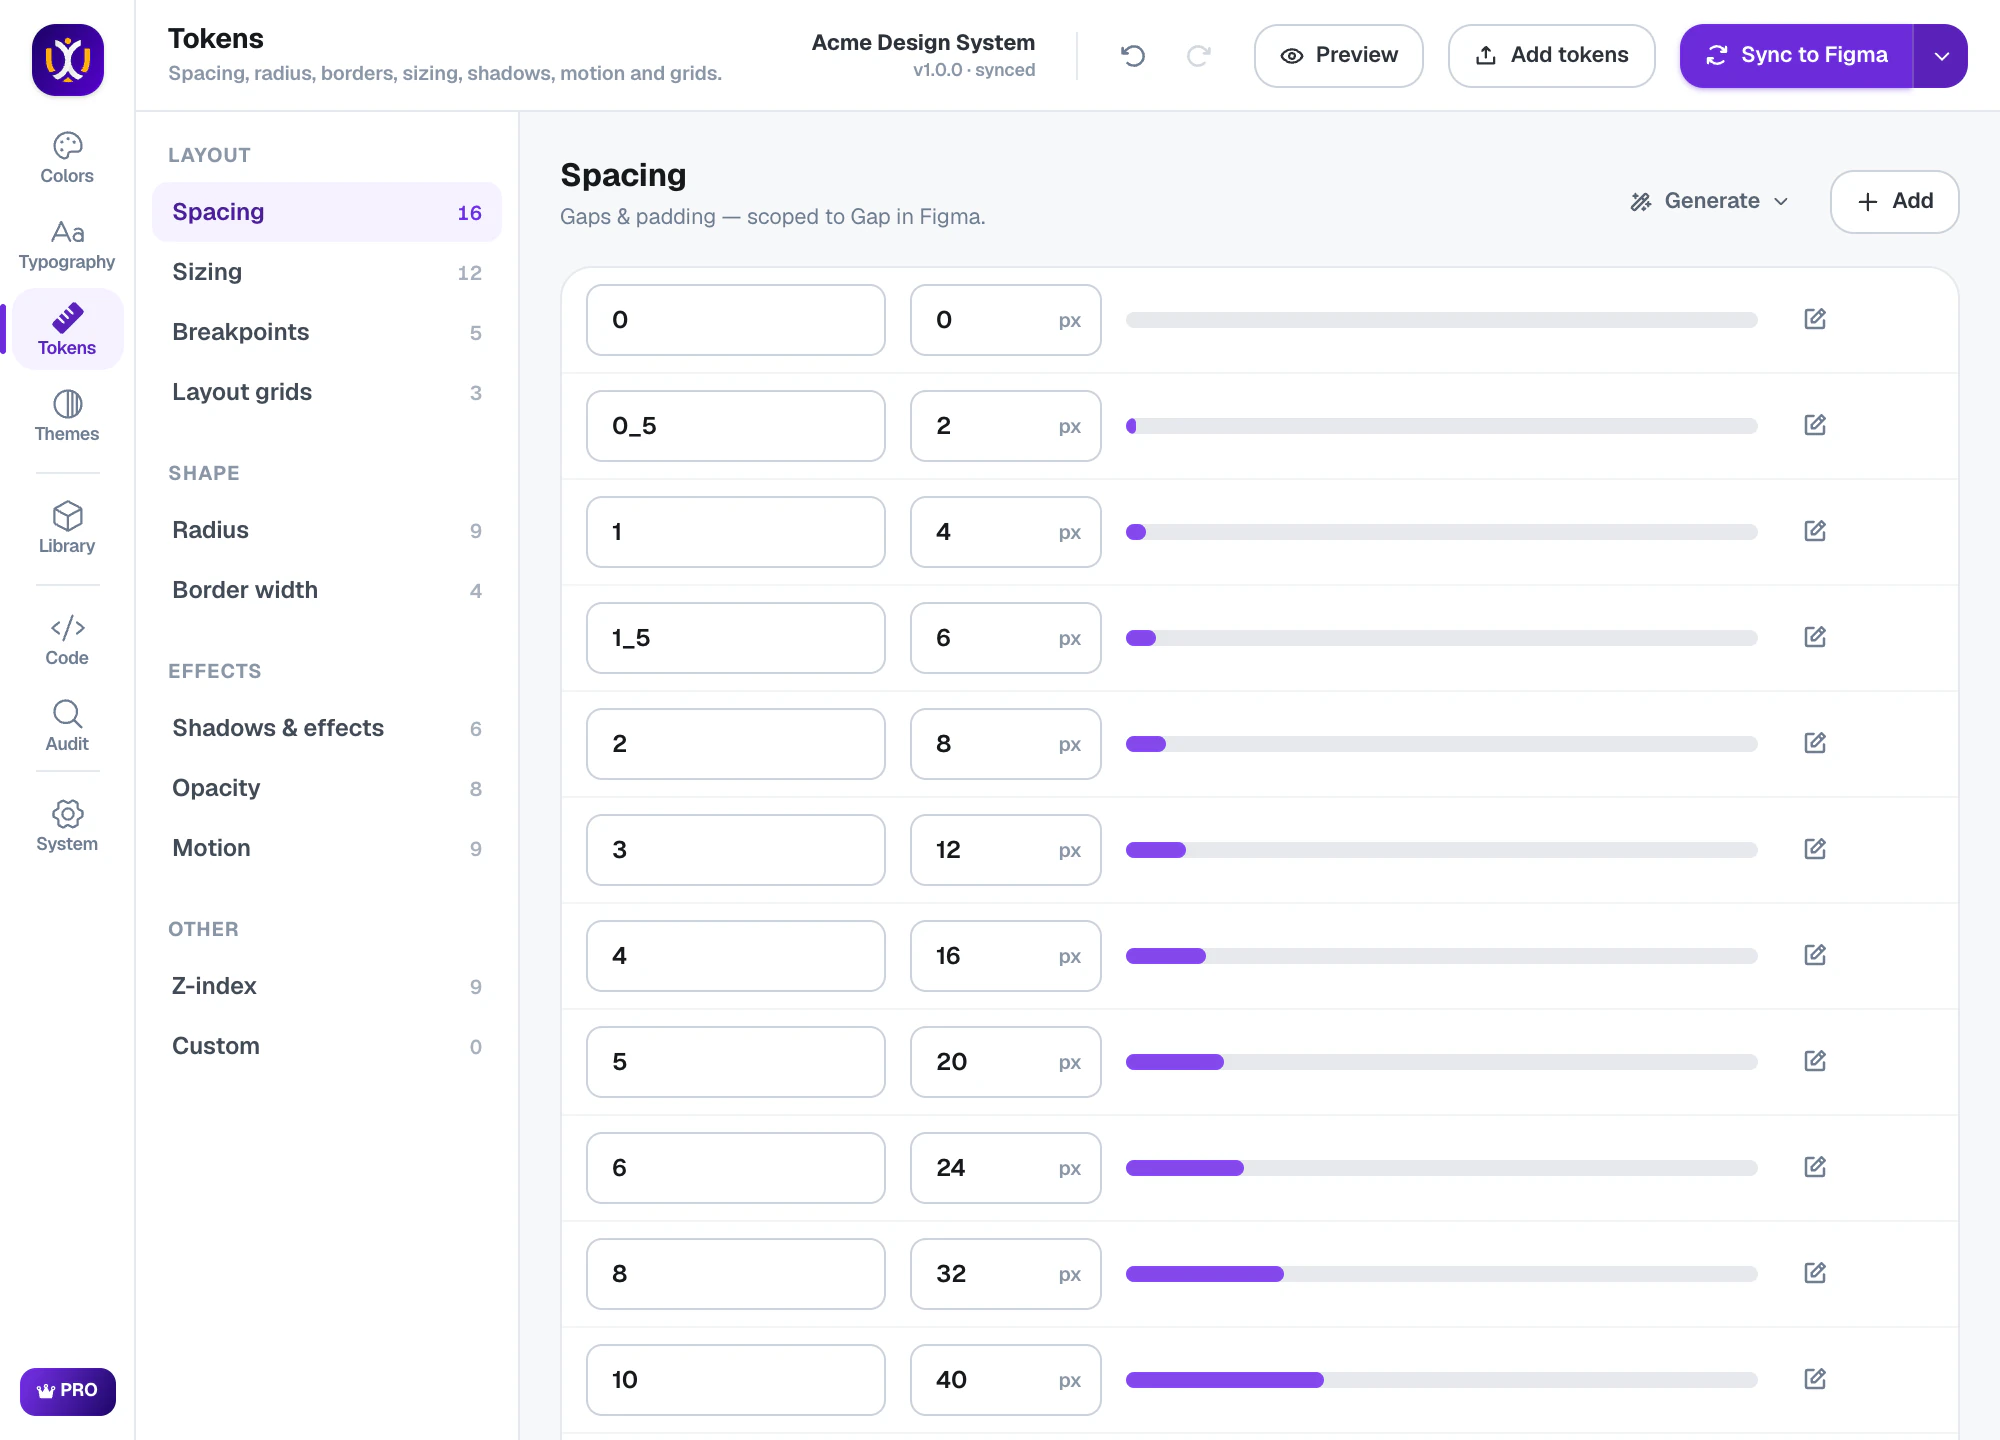Go to Typography in the sidebar
2000x1440 pixels.
point(67,244)
